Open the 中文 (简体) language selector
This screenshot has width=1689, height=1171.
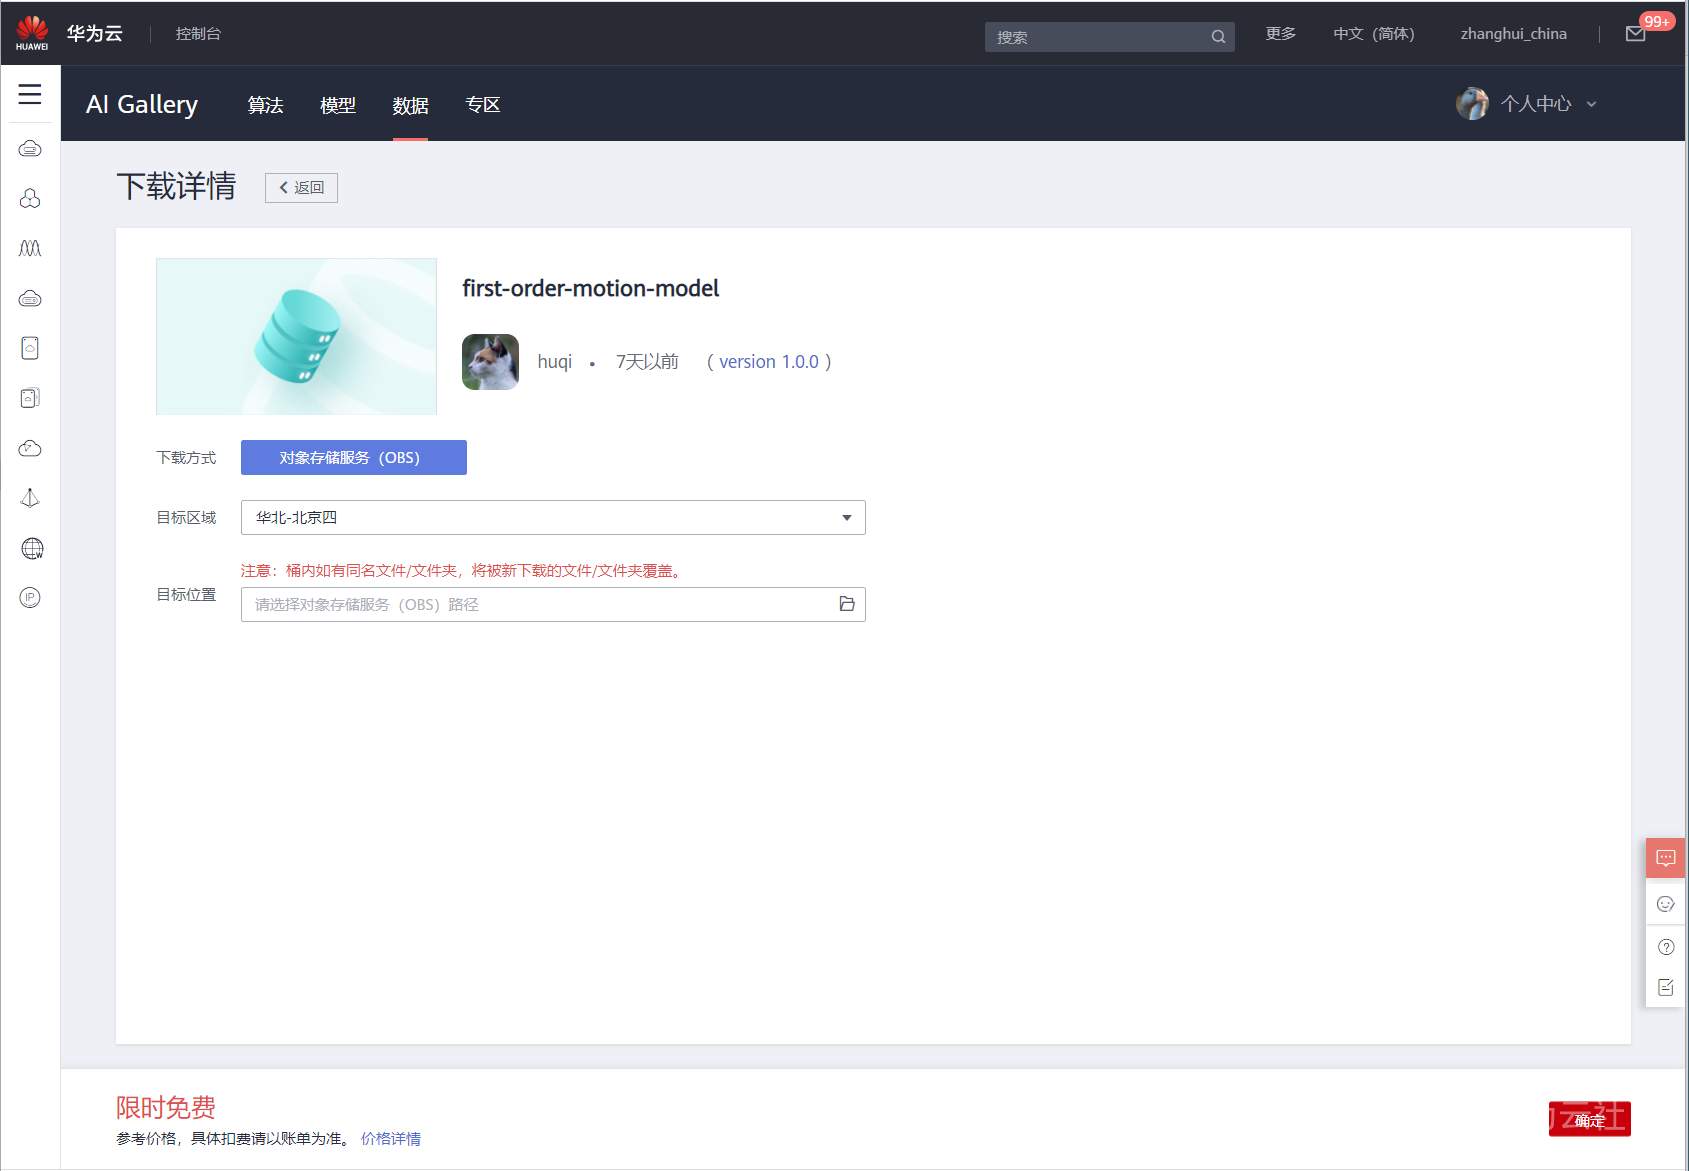click(x=1374, y=34)
